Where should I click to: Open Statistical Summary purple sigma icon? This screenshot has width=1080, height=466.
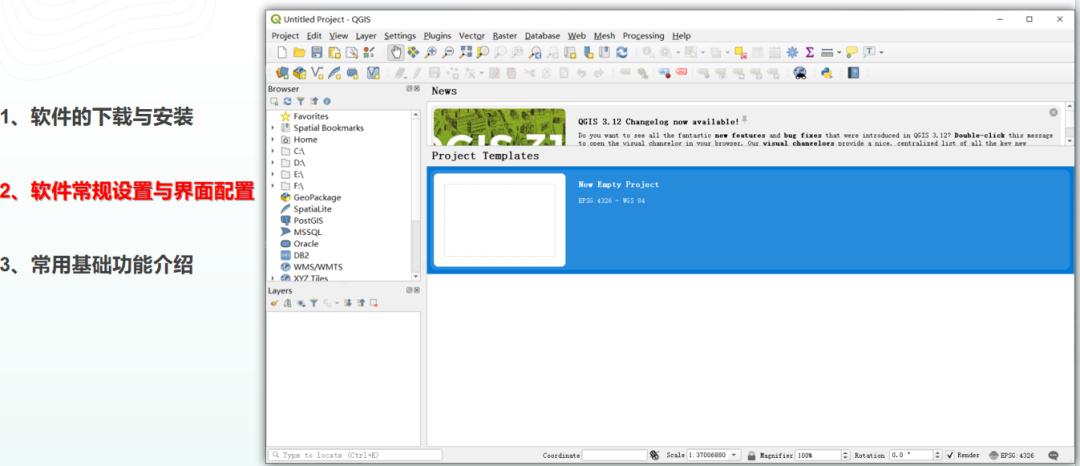810,52
